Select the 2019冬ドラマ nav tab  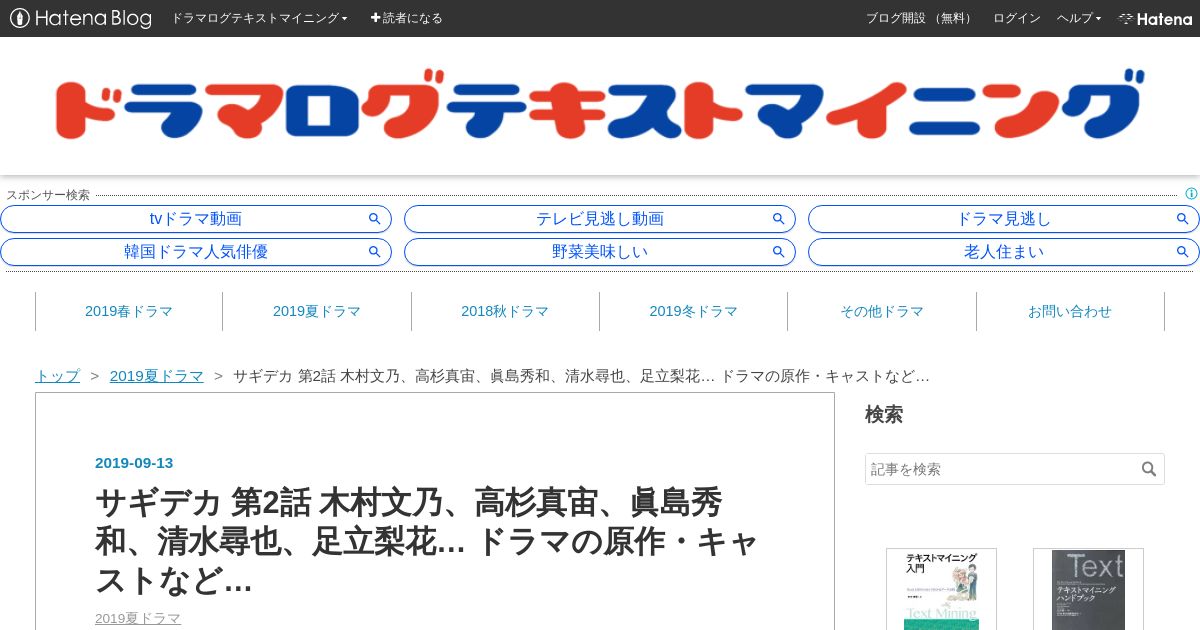point(693,311)
